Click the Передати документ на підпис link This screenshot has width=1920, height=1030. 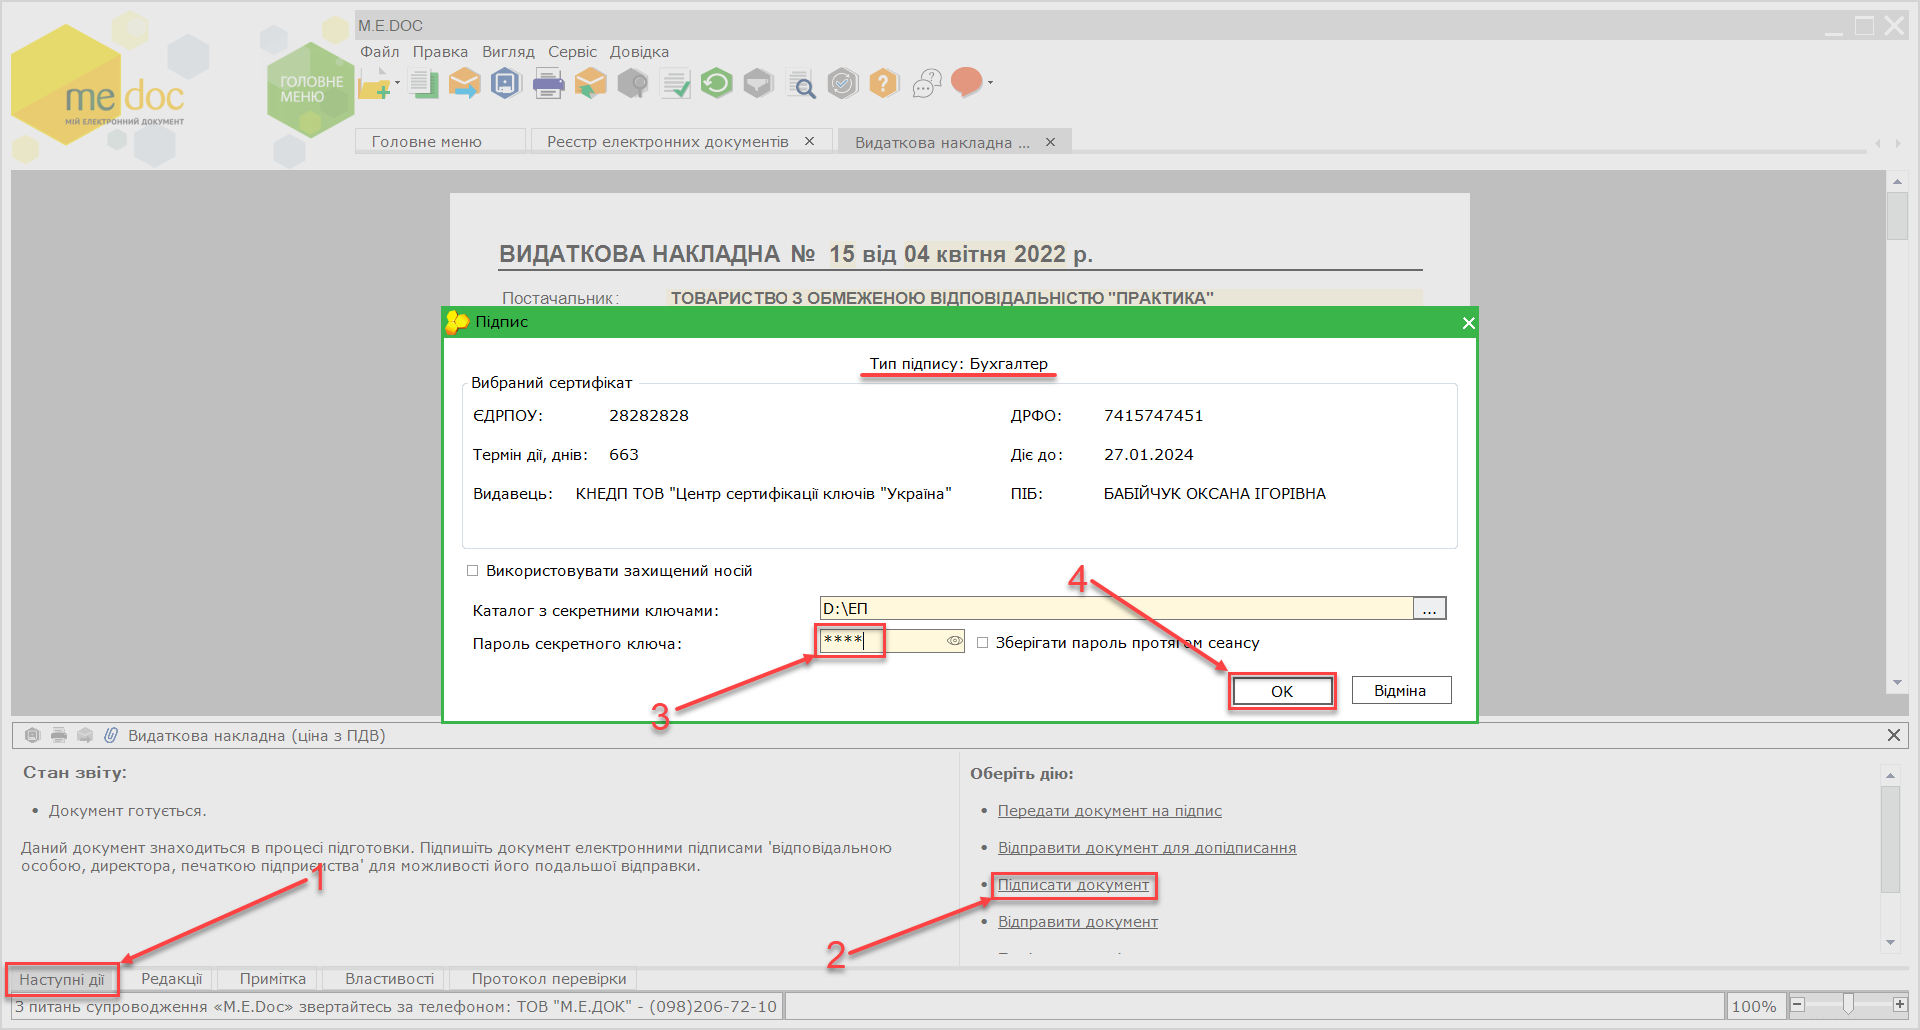click(x=1110, y=811)
